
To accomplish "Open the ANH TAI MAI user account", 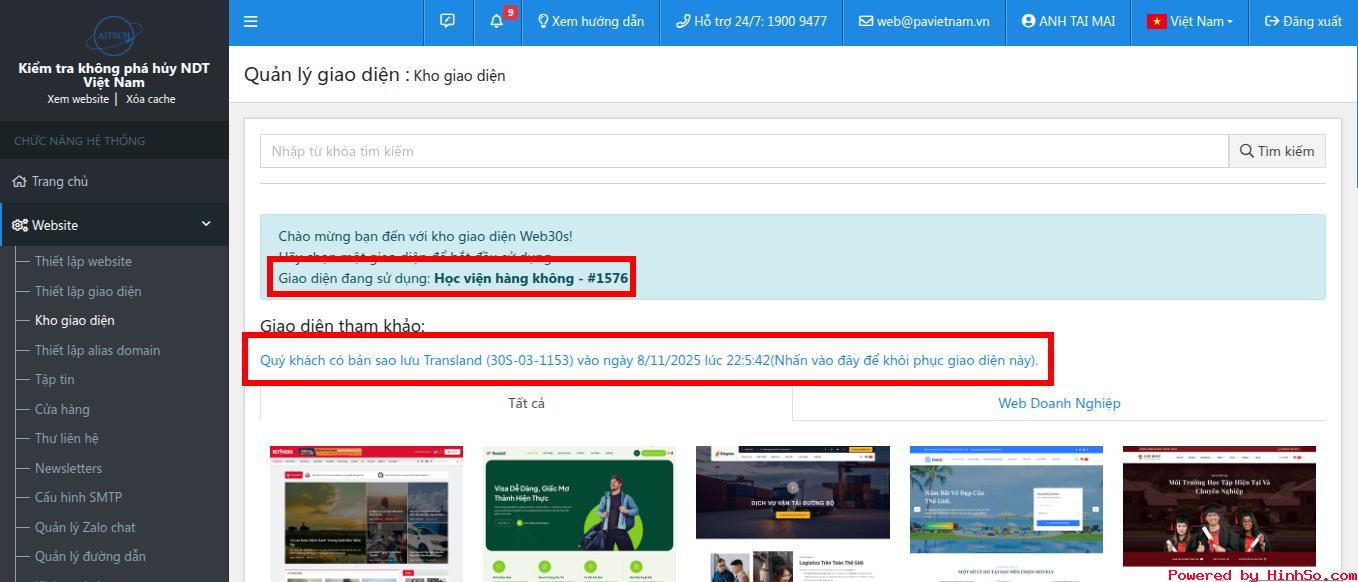I will coord(1068,21).
